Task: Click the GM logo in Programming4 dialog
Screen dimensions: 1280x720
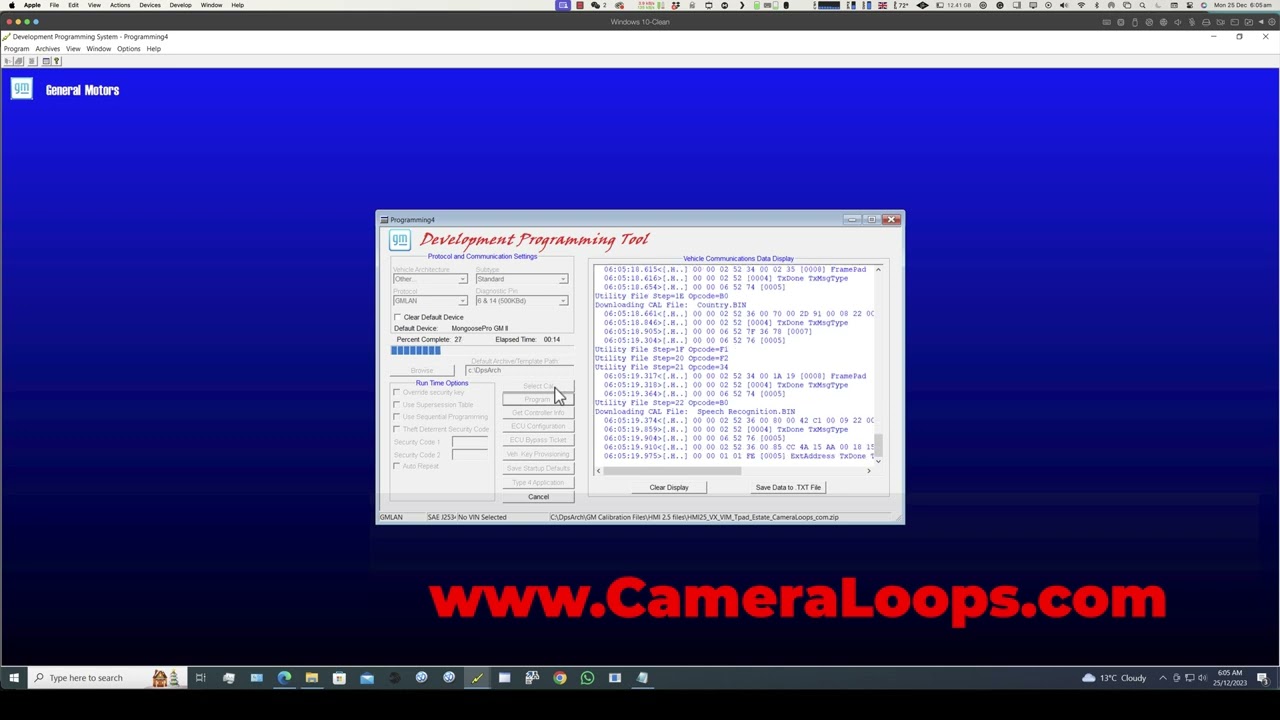Action: coord(399,240)
